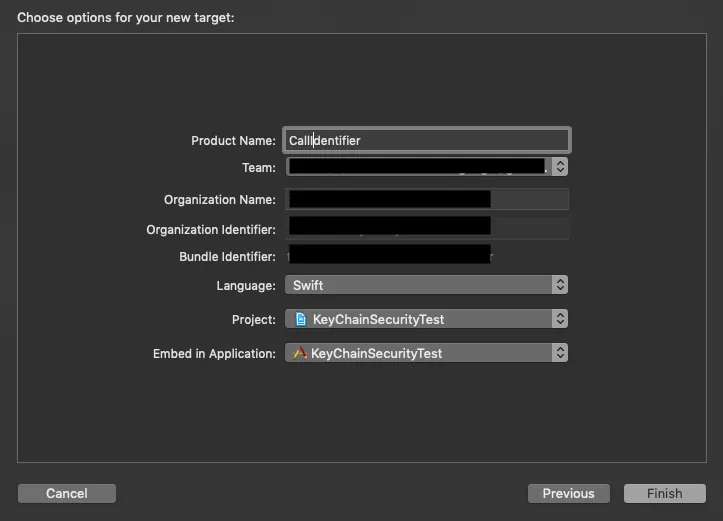Click the blue project file icon in Project dropdown

300,320
